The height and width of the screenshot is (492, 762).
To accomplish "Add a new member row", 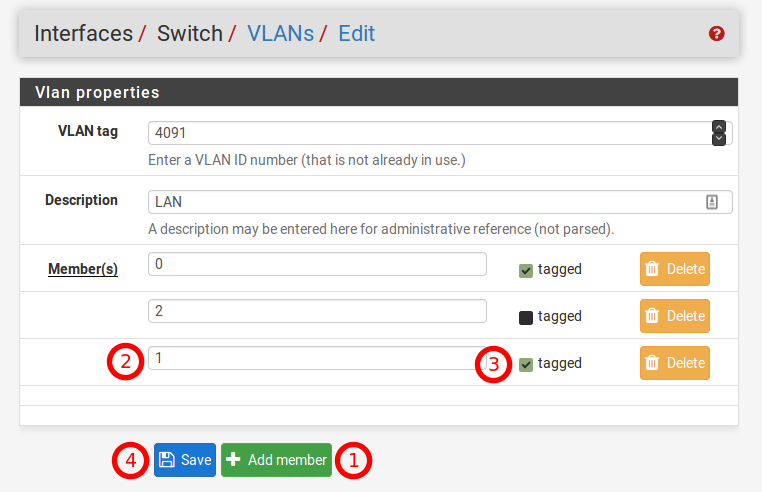I will coord(276,460).
